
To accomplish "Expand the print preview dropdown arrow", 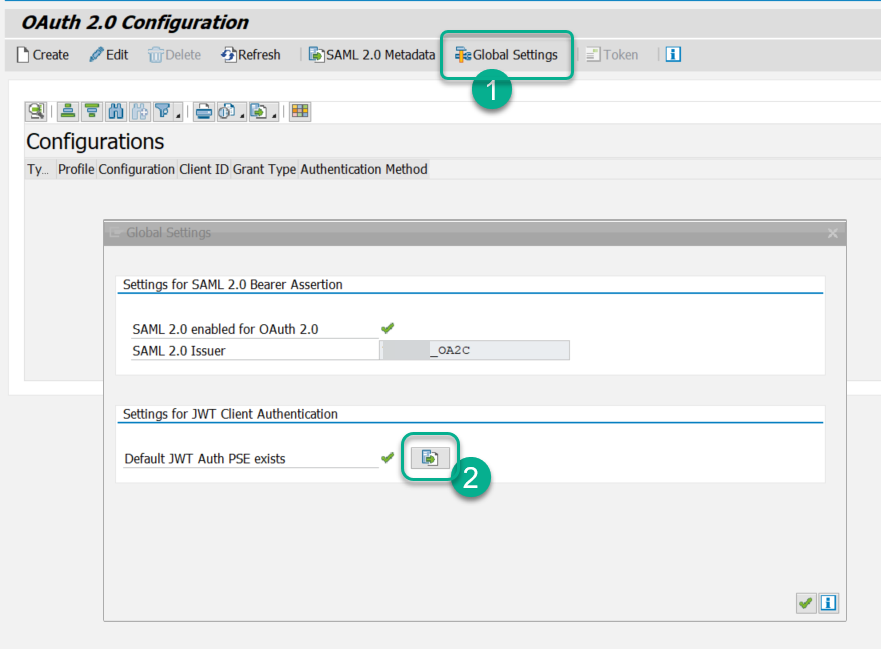I will (241, 115).
